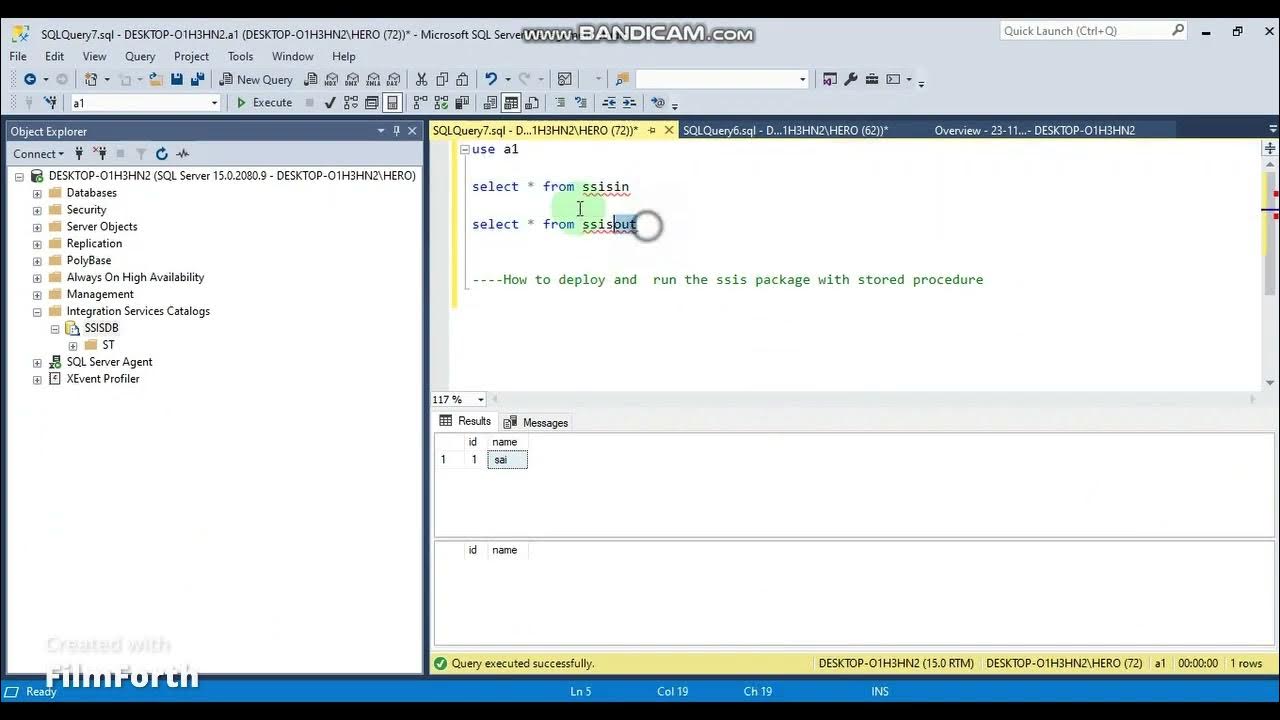Click the Object Explorer refresh icon

point(161,153)
